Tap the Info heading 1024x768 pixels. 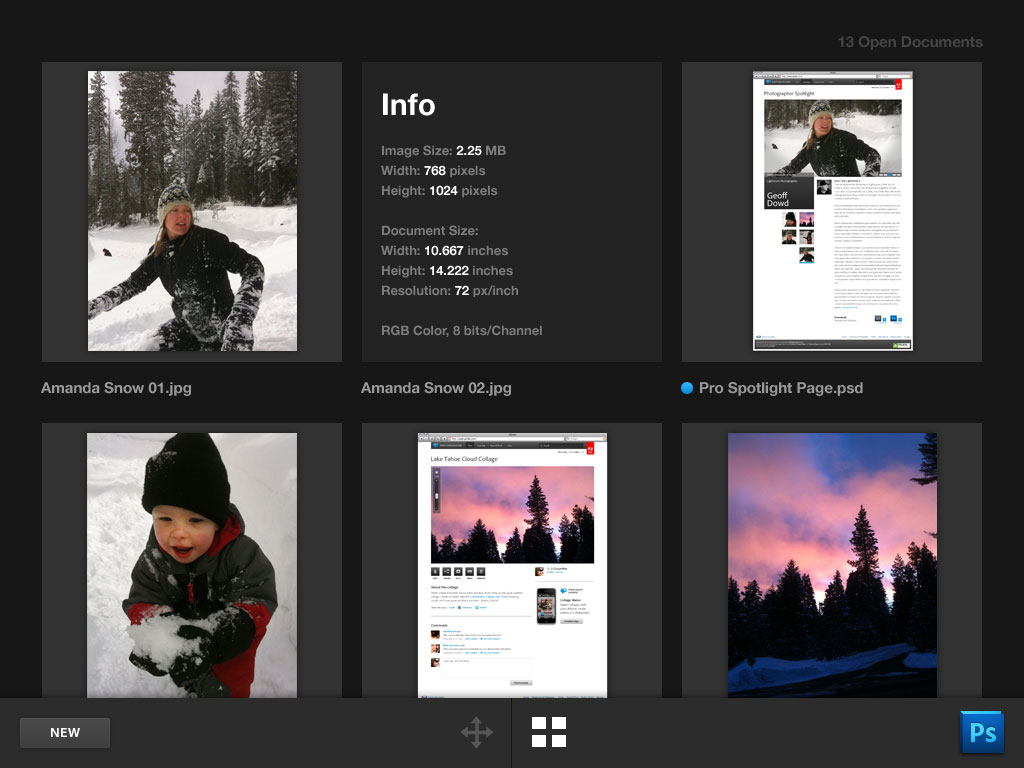(x=408, y=105)
